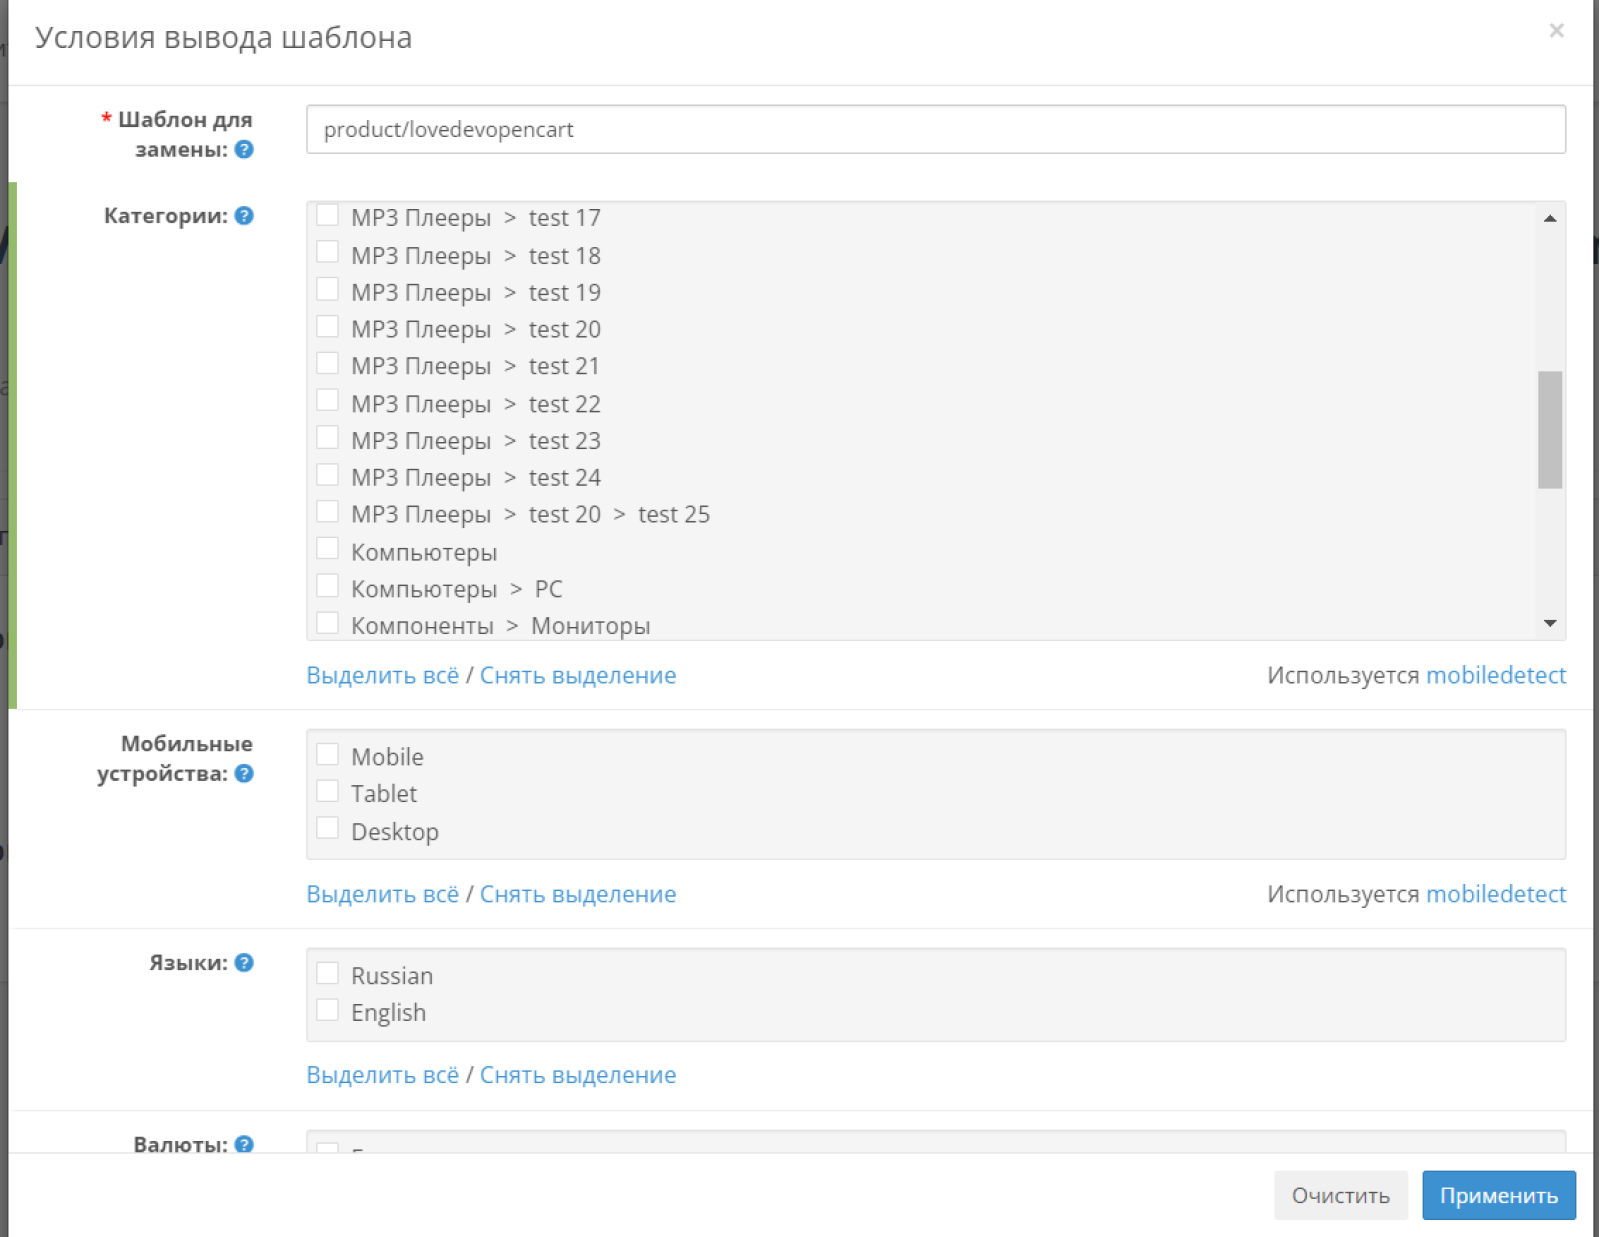Enable the Tablet device checkbox
The width and height of the screenshot is (1600, 1237).
click(x=327, y=791)
